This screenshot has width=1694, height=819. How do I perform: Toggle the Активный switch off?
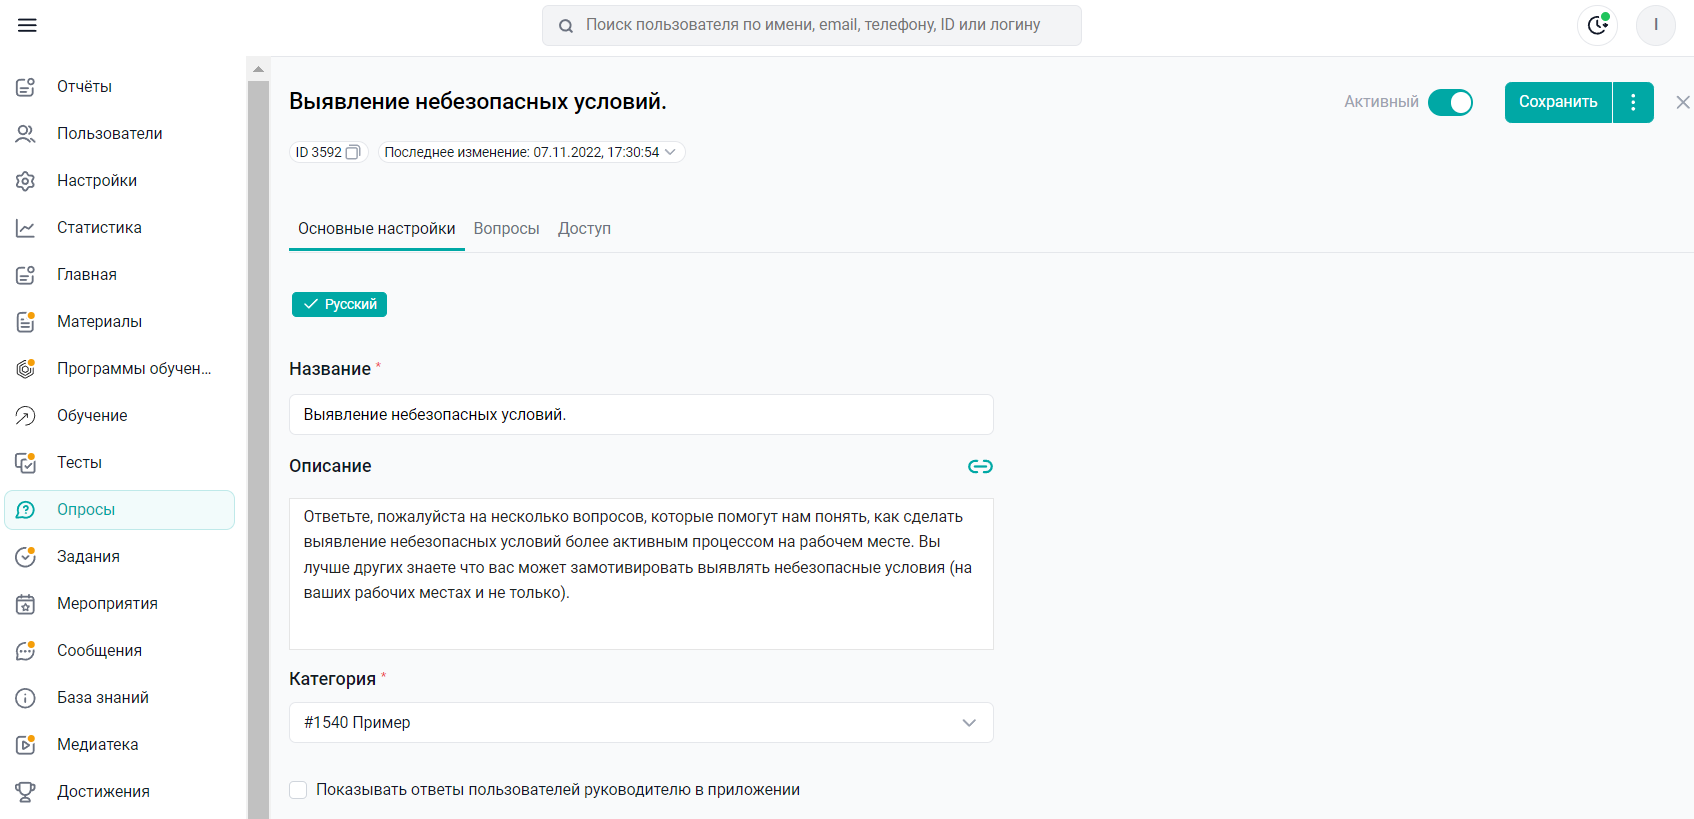[x=1450, y=102]
